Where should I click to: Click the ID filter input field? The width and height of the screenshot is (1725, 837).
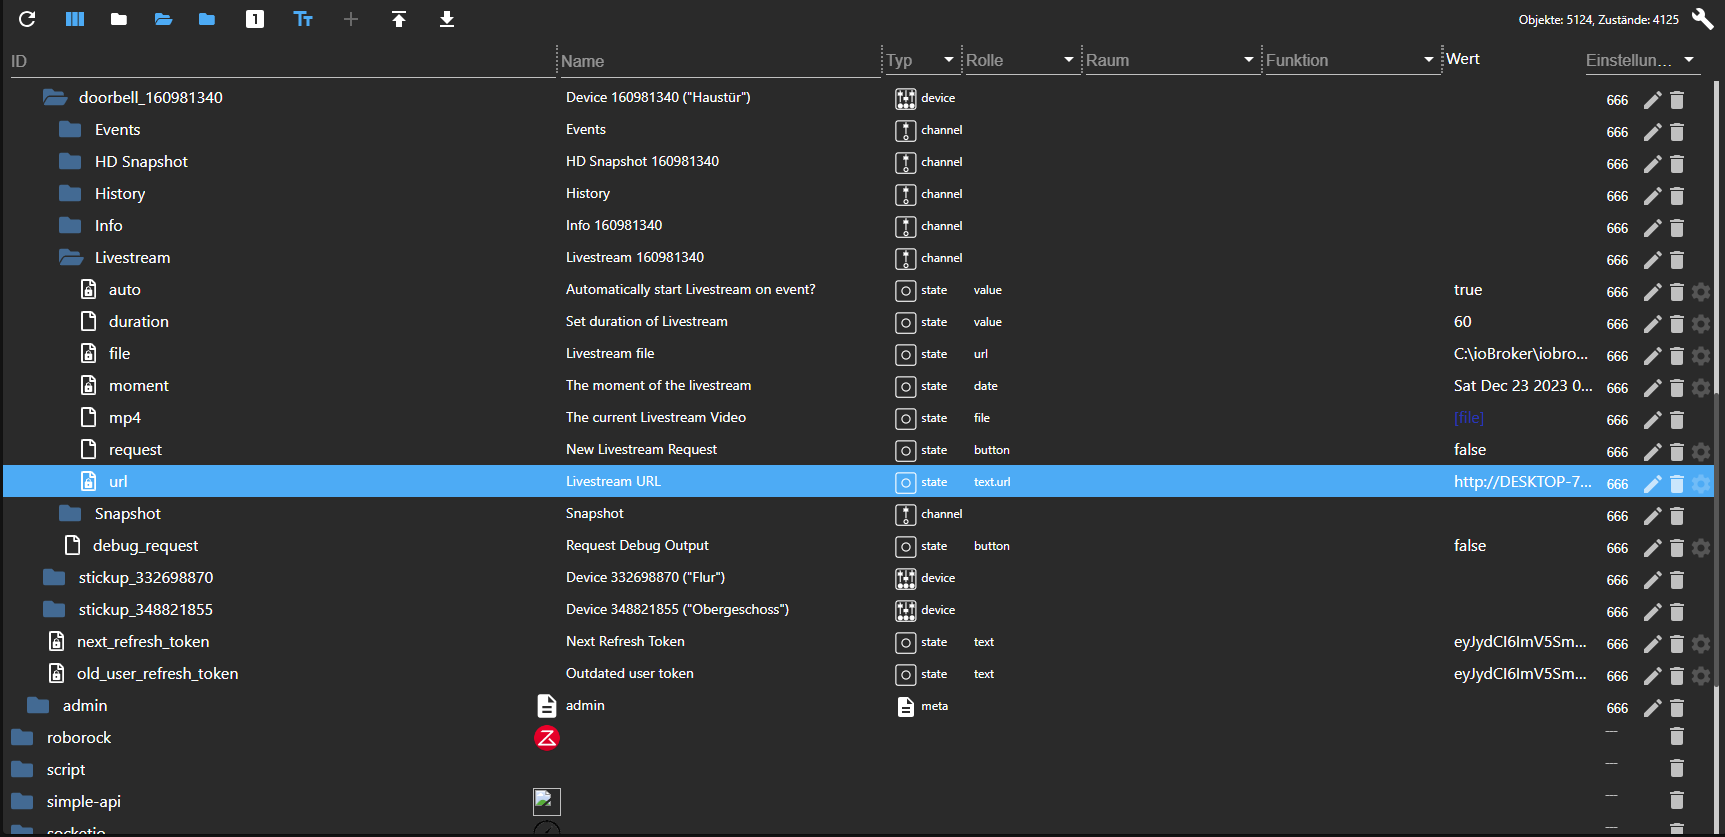(281, 61)
